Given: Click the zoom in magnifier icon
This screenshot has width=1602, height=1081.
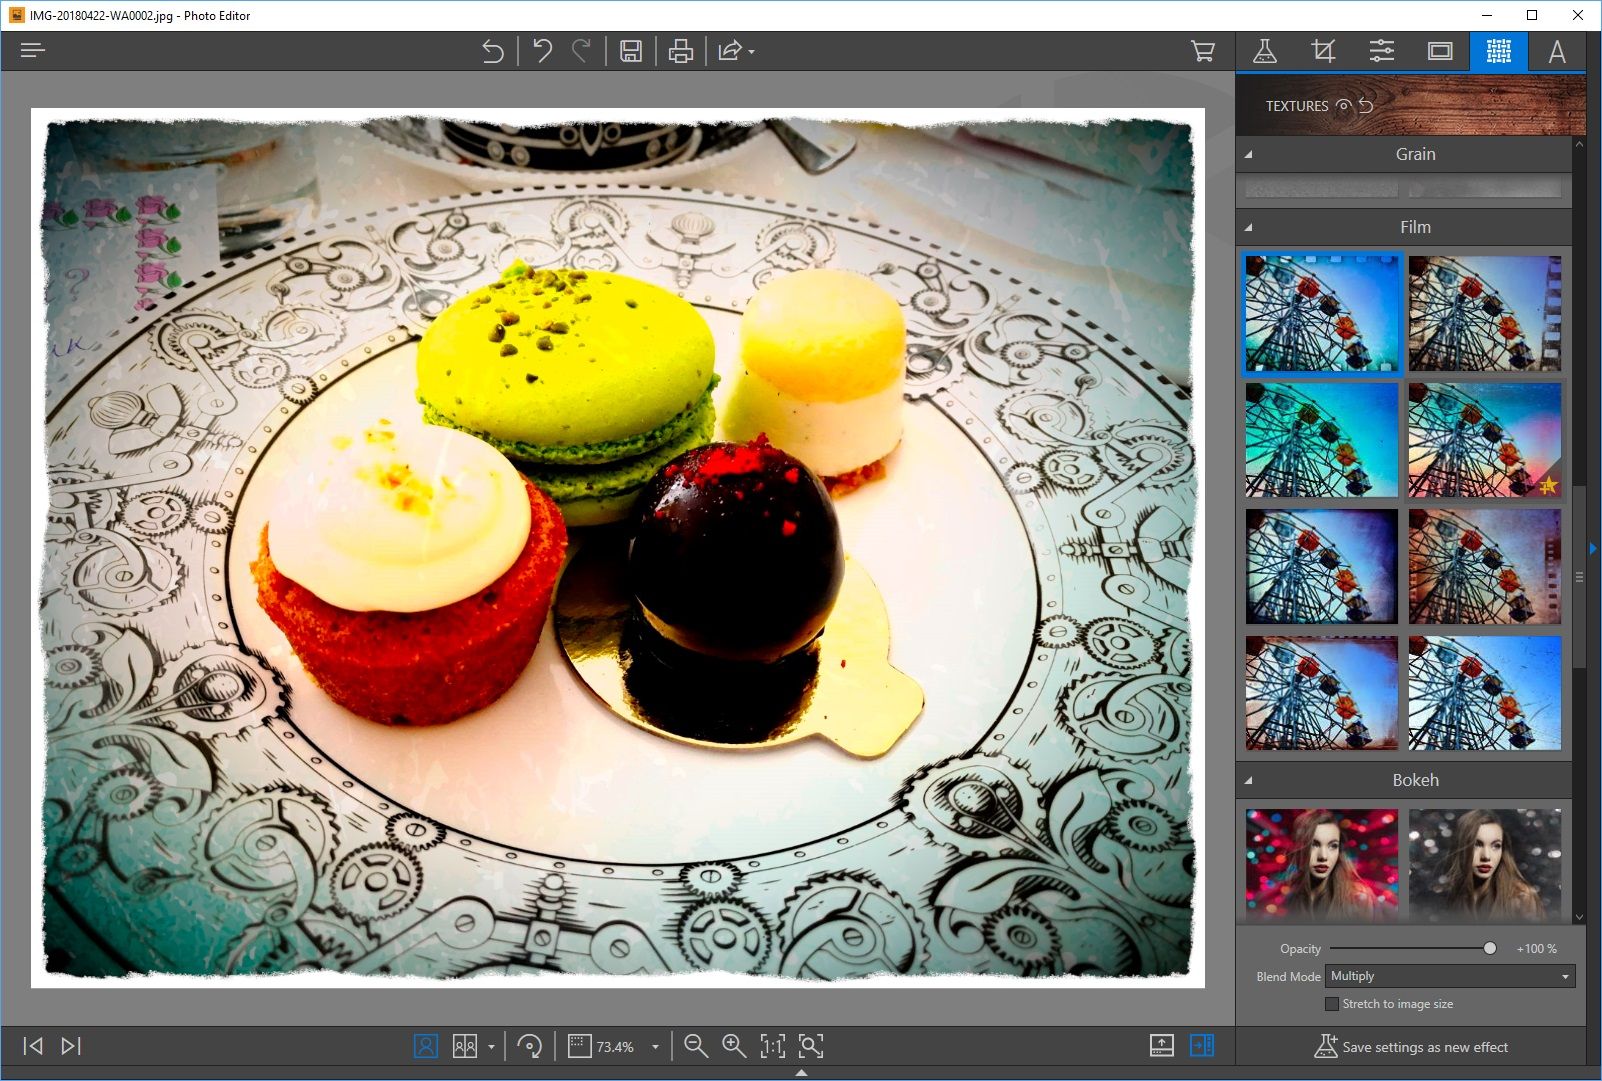Looking at the screenshot, I should point(733,1045).
